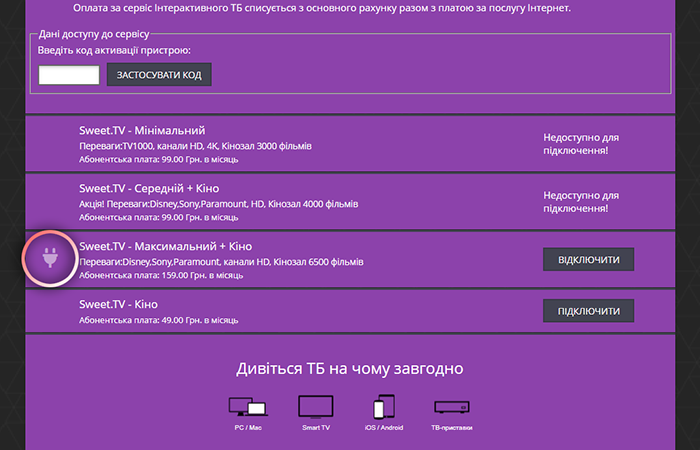Click the plug icon beside Максимальний + Кіно
The image size is (700, 450).
click(x=50, y=258)
